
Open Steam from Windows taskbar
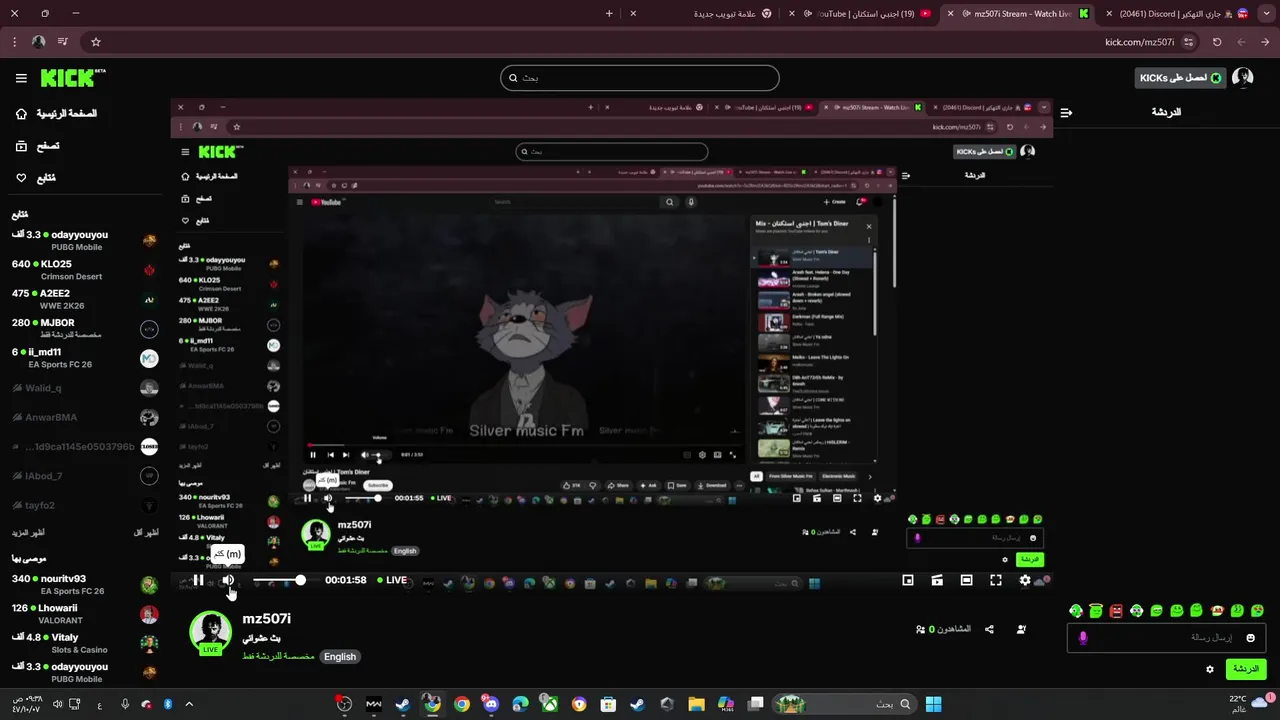point(402,704)
